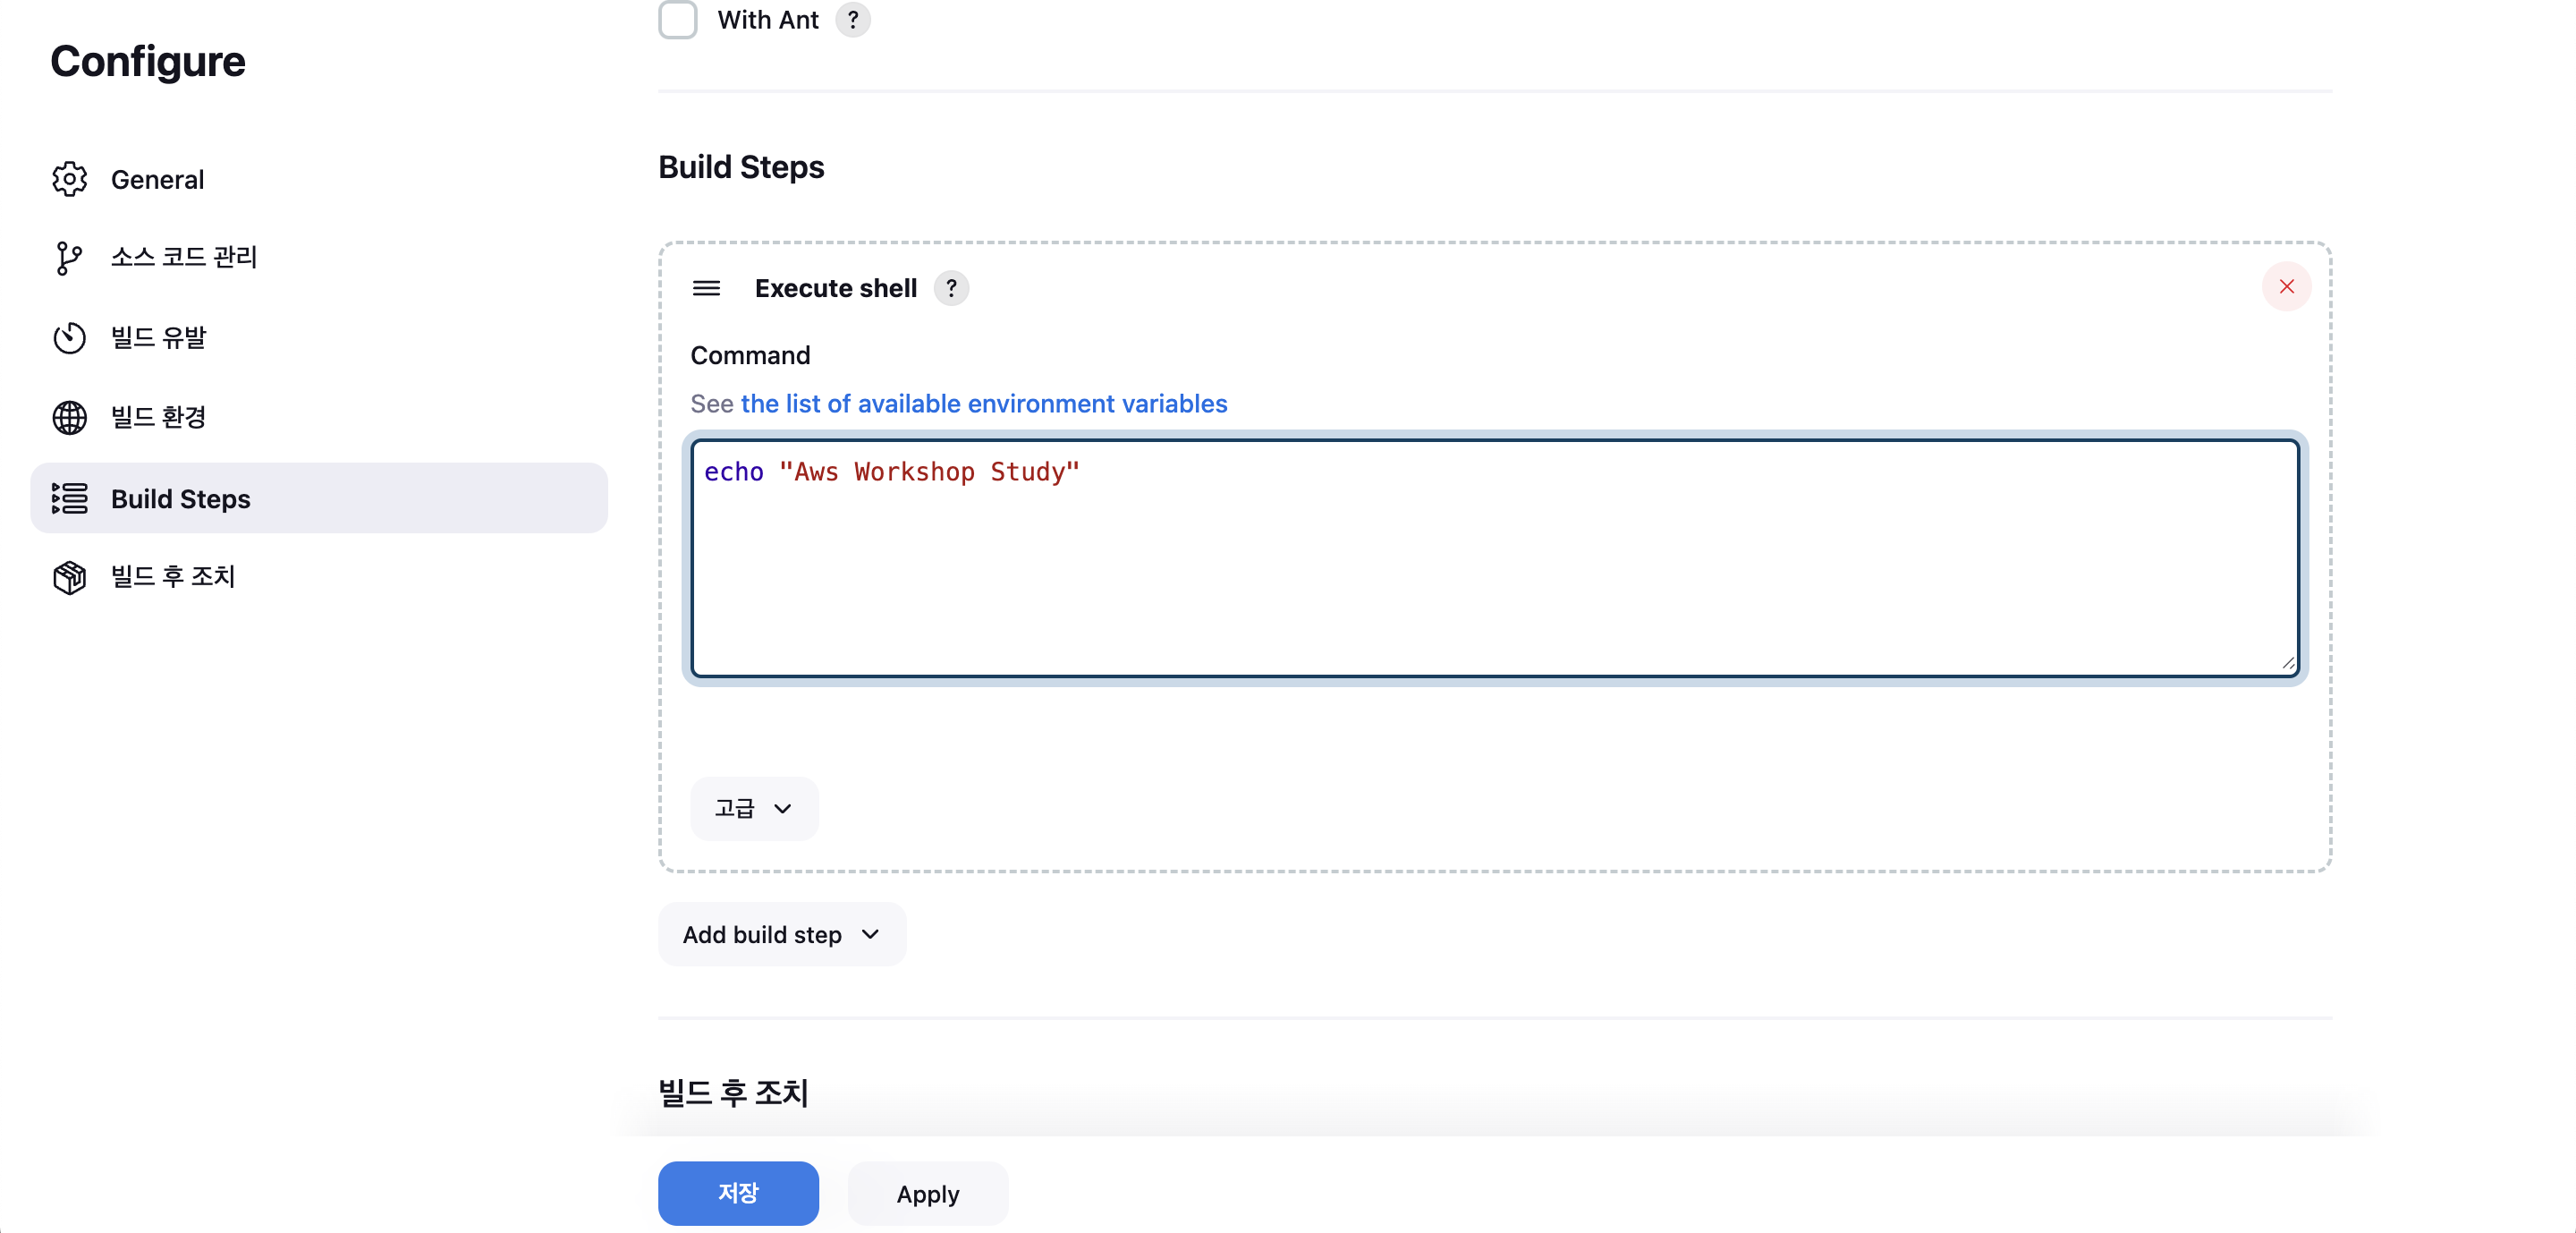Go to 빌드 후 조치 section
Image resolution: width=2576 pixels, height=1233 pixels.
point(318,577)
